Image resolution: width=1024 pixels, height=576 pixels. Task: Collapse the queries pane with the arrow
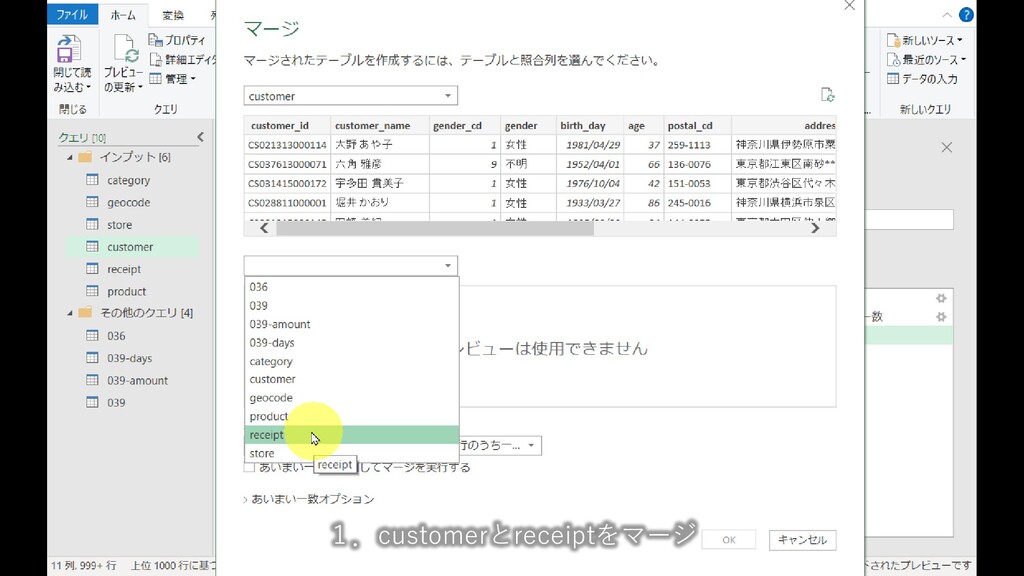coord(200,136)
